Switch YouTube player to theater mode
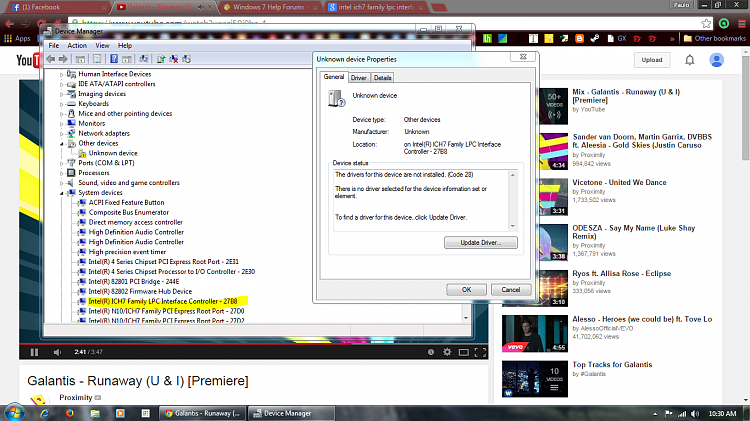750x421 pixels. click(x=463, y=352)
